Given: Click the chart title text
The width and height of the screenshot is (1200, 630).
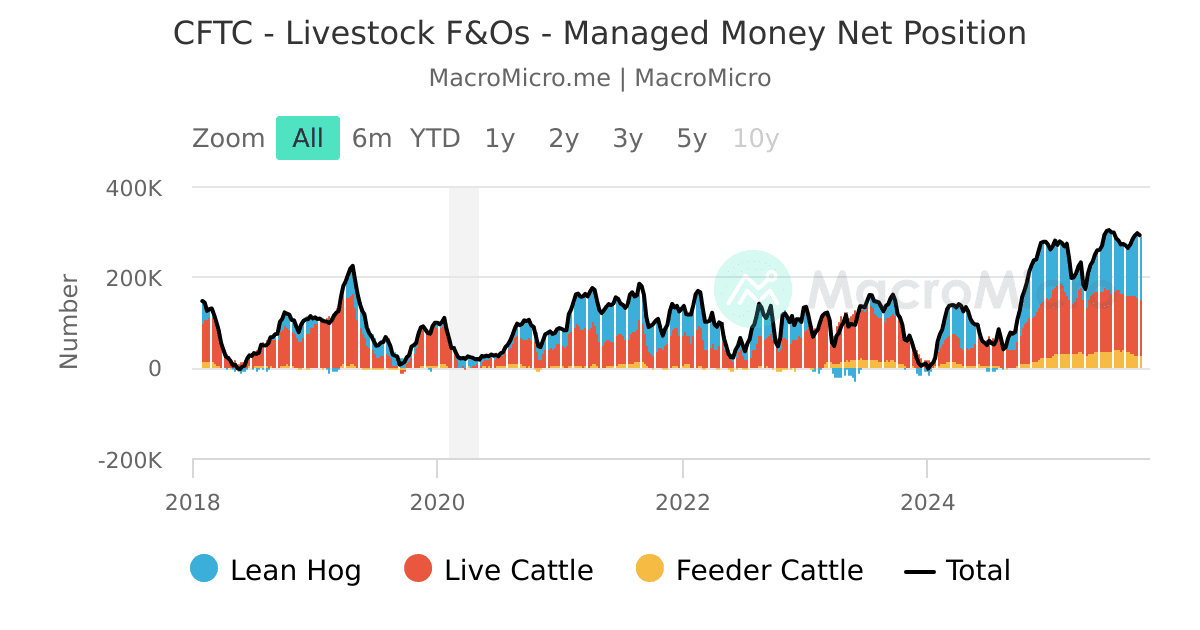Looking at the screenshot, I should tap(600, 33).
